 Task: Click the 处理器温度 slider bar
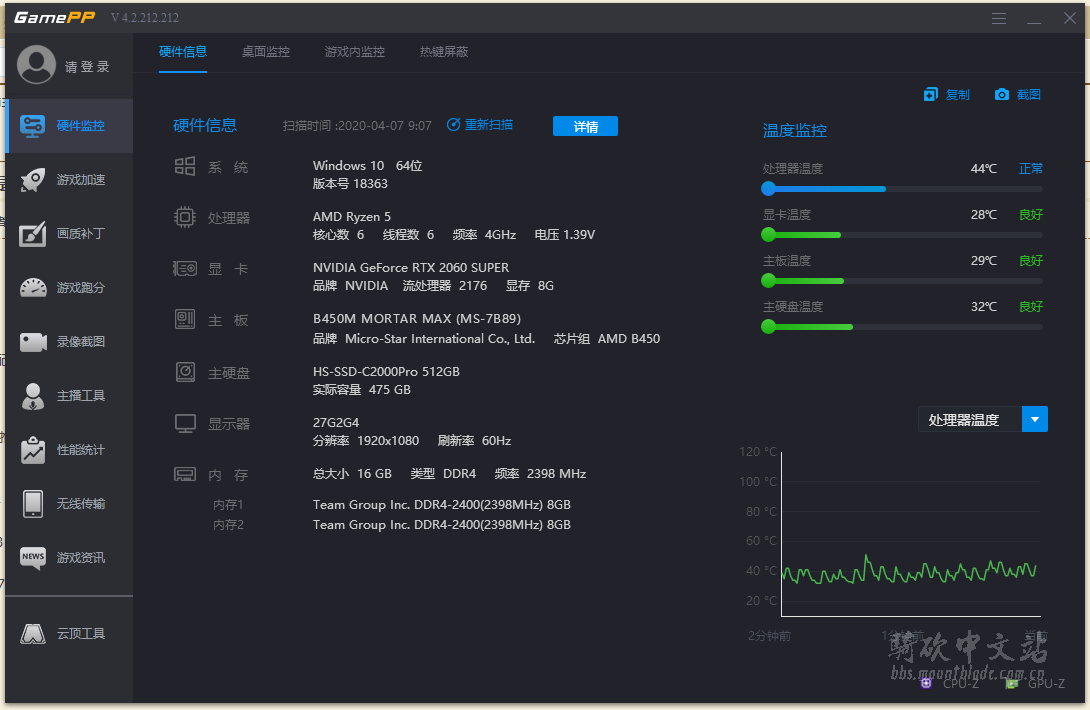pos(902,188)
